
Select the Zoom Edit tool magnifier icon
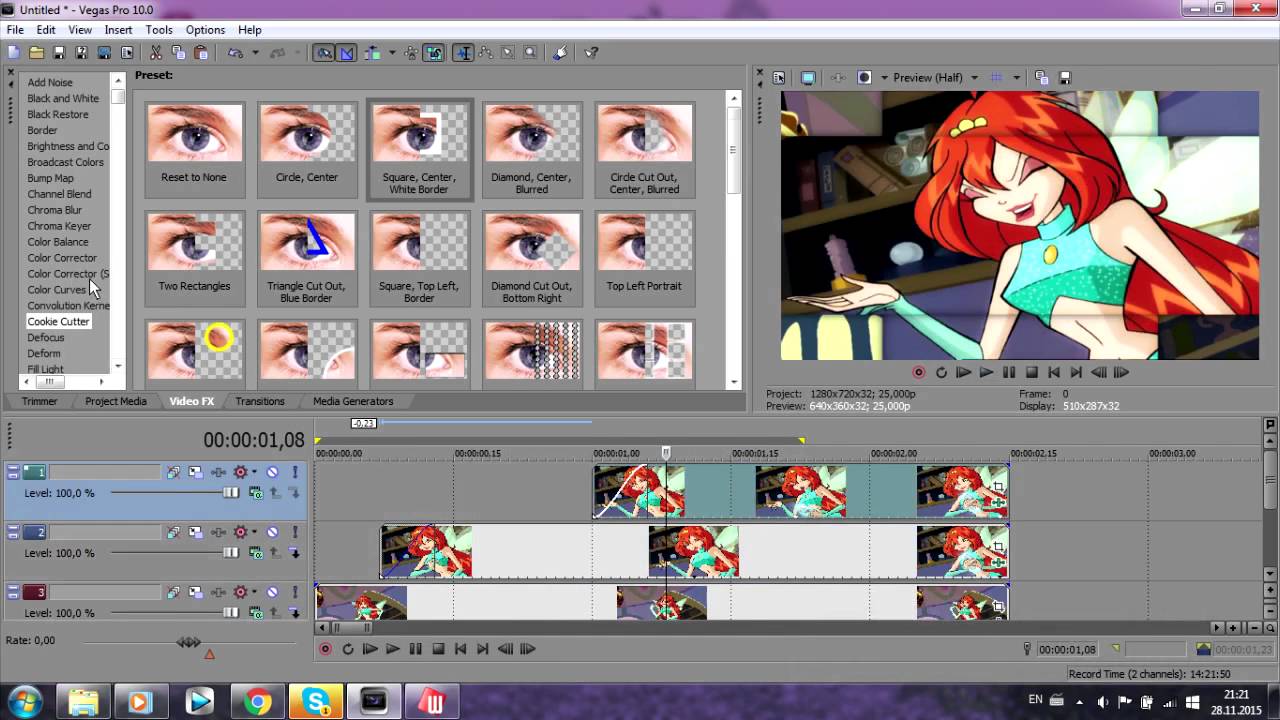530,53
